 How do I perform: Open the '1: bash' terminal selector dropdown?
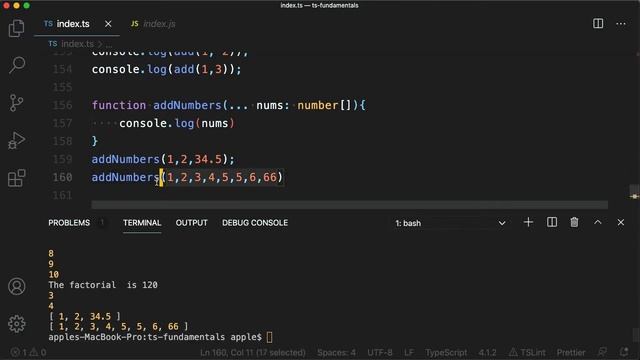[451, 223]
